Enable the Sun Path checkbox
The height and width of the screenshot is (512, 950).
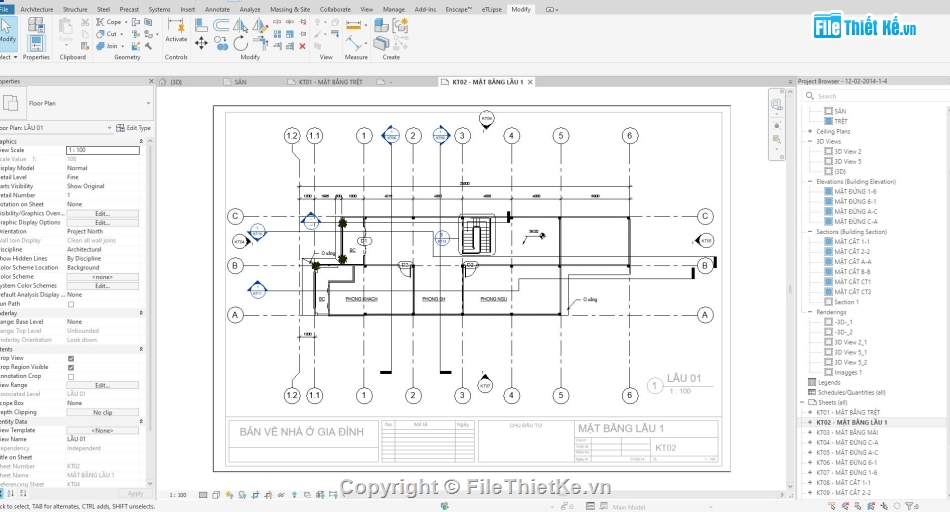[71, 304]
